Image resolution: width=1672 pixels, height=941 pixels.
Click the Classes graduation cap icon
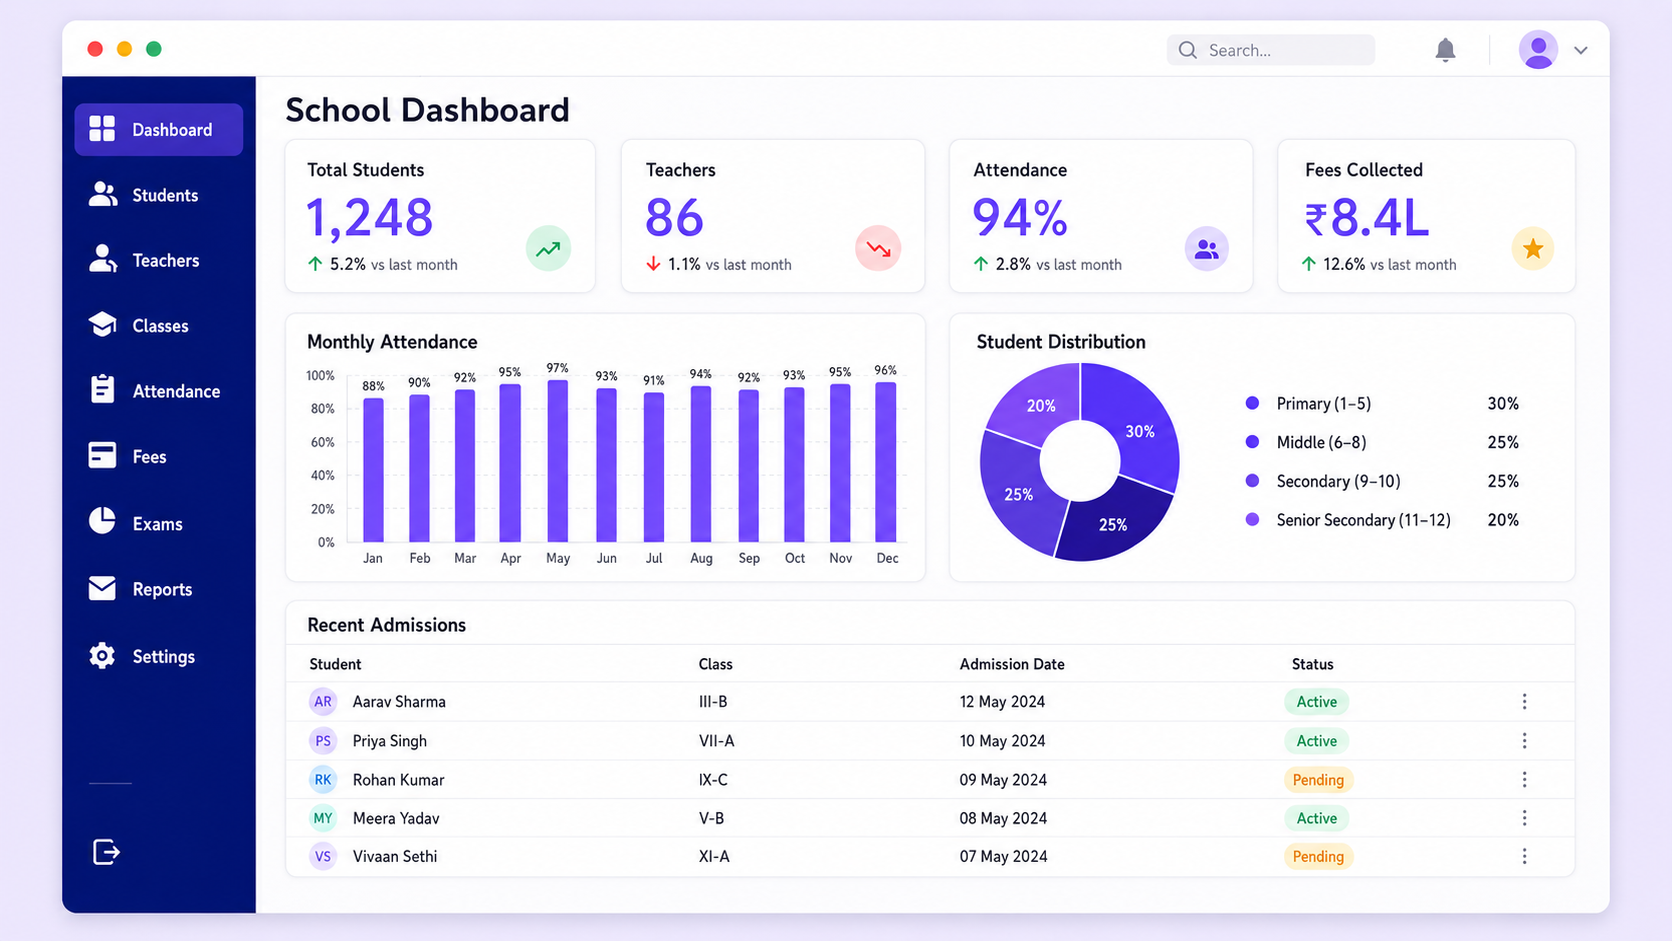[102, 324]
